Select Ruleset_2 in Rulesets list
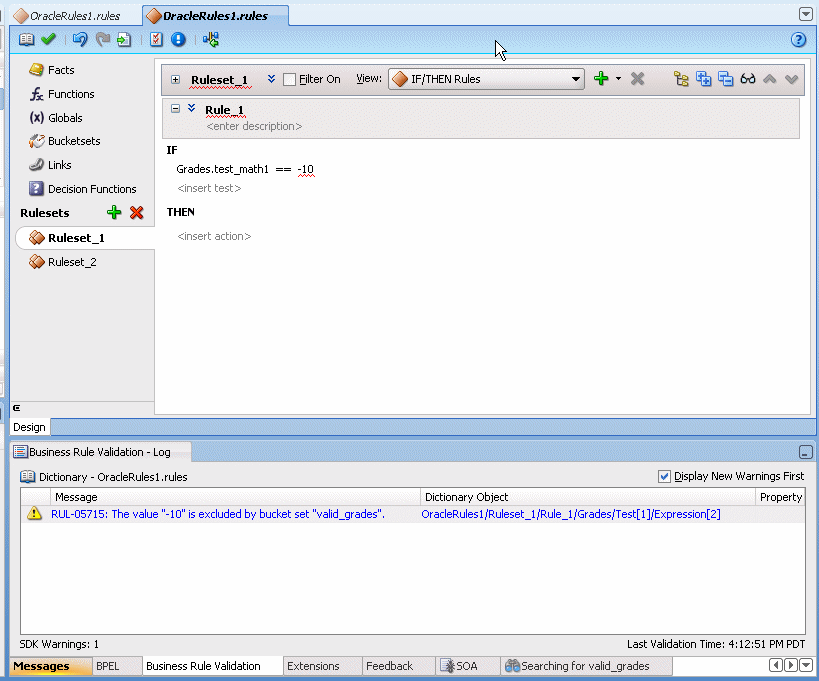This screenshot has width=819, height=681. pyautogui.click(x=72, y=262)
